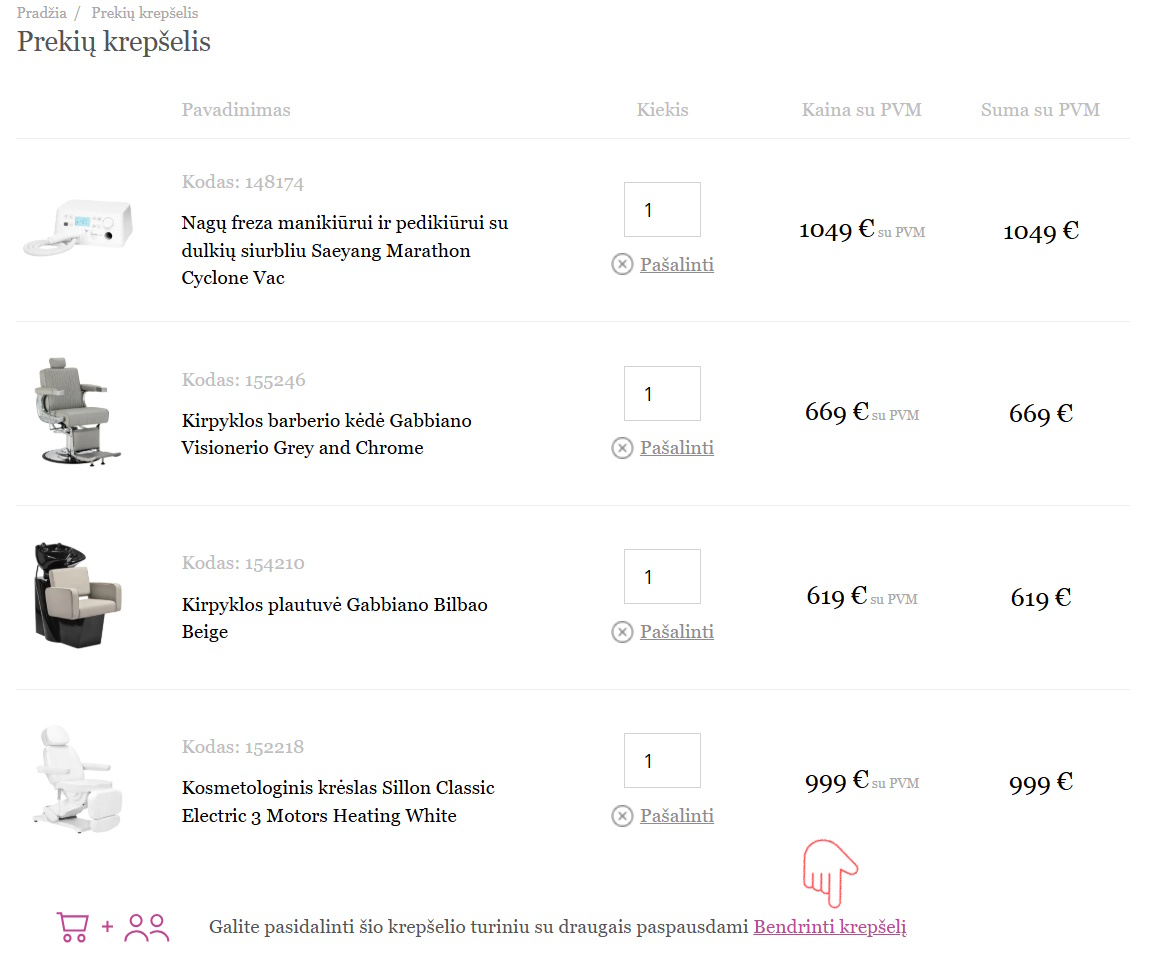Open the nail drill product thumbnail

78,227
